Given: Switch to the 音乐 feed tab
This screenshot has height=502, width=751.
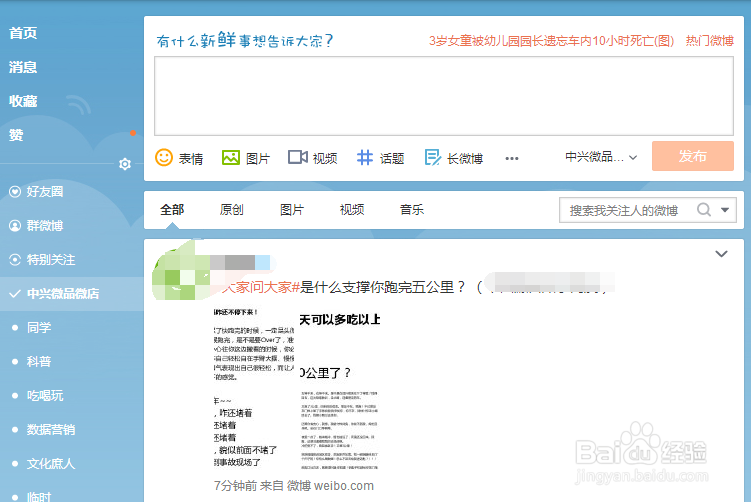Looking at the screenshot, I should tap(412, 210).
